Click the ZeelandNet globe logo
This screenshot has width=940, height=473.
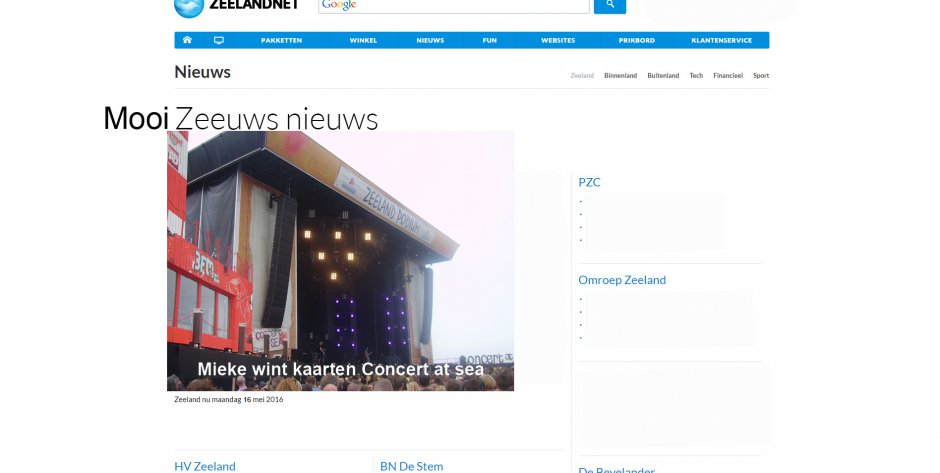pyautogui.click(x=189, y=7)
